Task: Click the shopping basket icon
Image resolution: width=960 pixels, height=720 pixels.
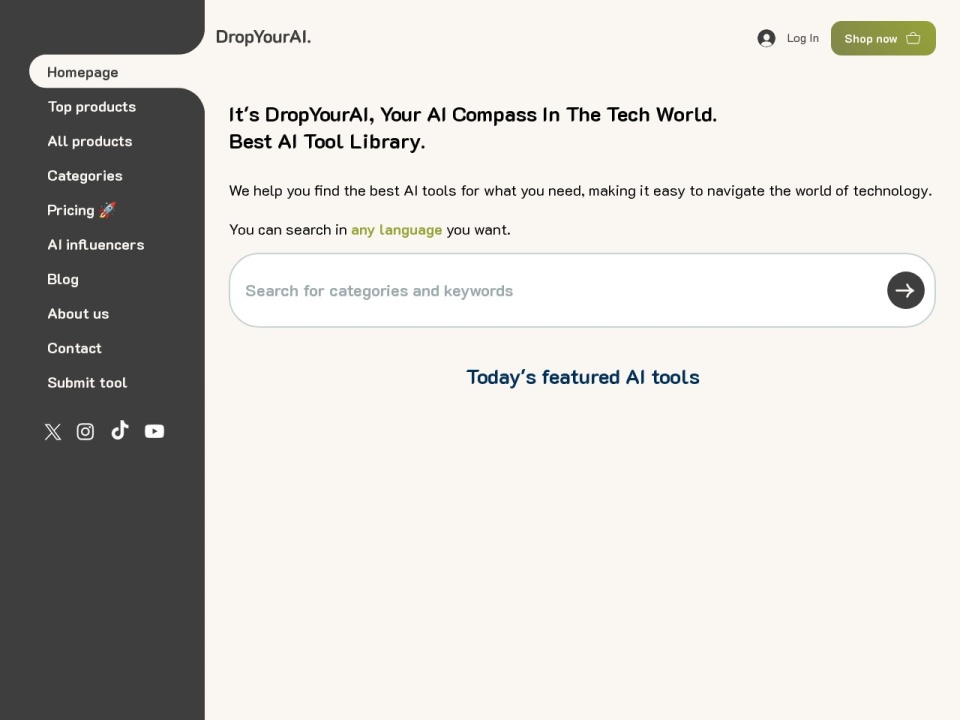Action: [x=913, y=39]
